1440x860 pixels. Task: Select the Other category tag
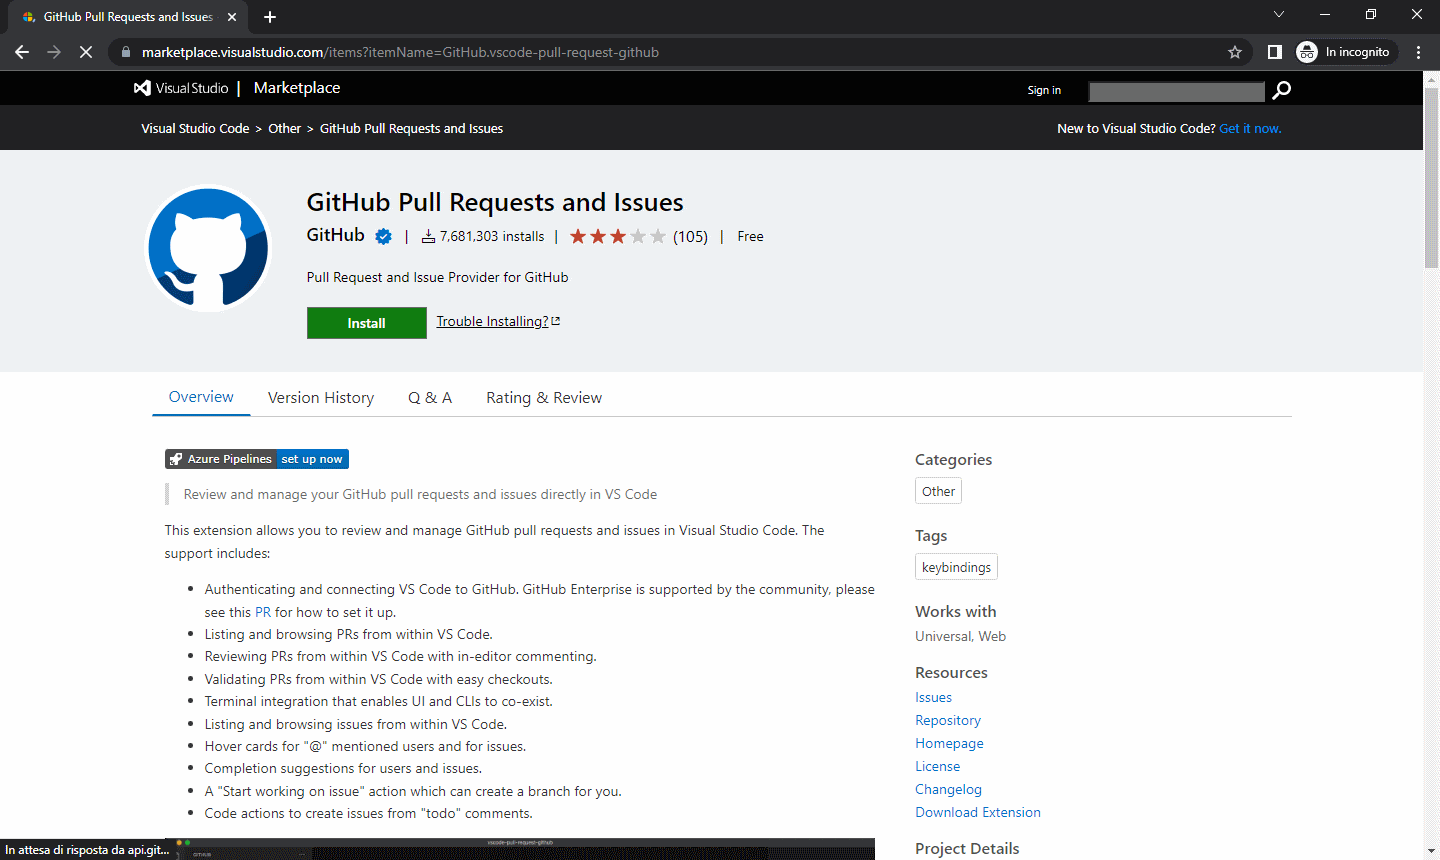pos(938,491)
